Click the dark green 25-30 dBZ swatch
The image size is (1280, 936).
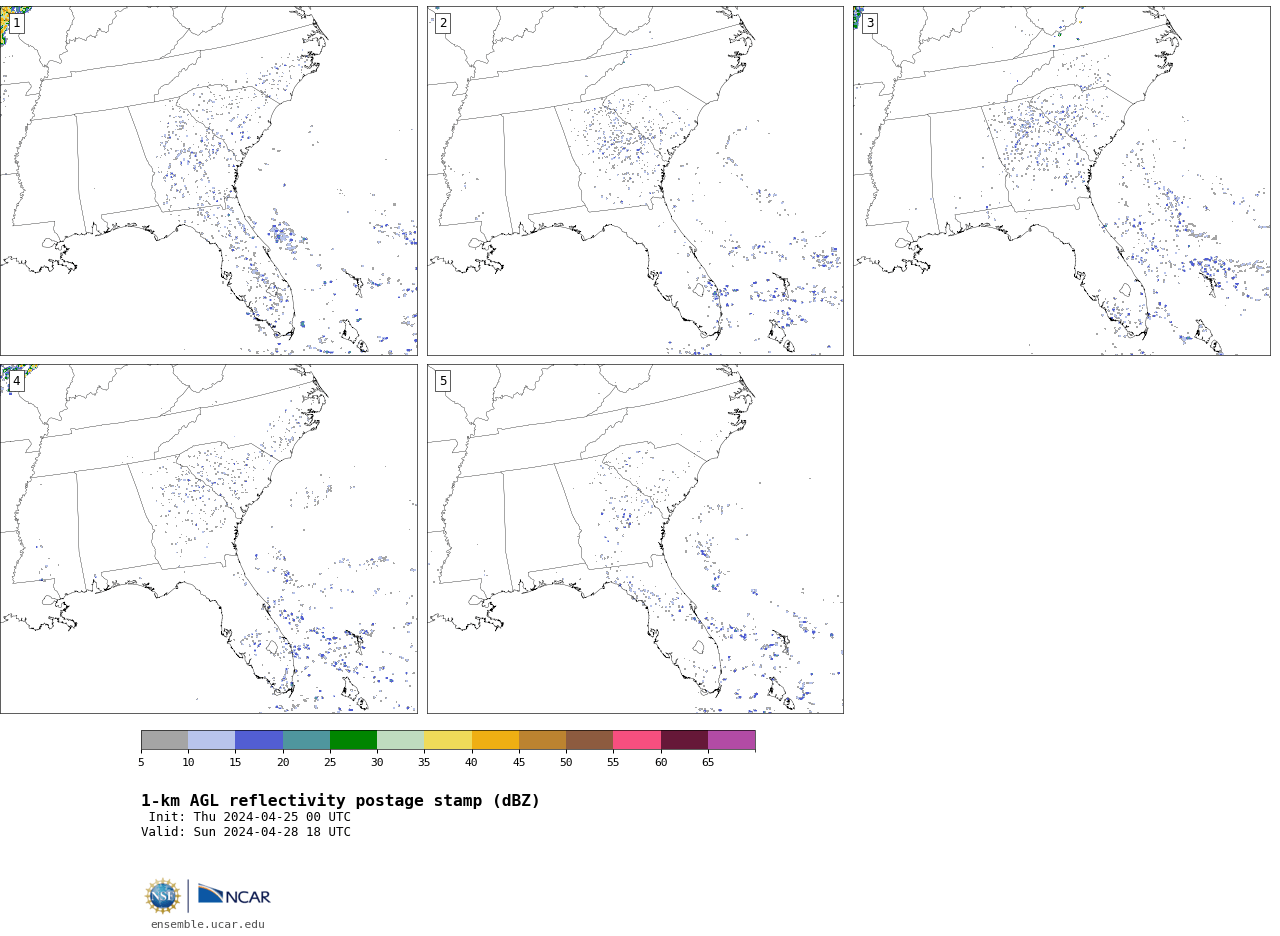353,740
